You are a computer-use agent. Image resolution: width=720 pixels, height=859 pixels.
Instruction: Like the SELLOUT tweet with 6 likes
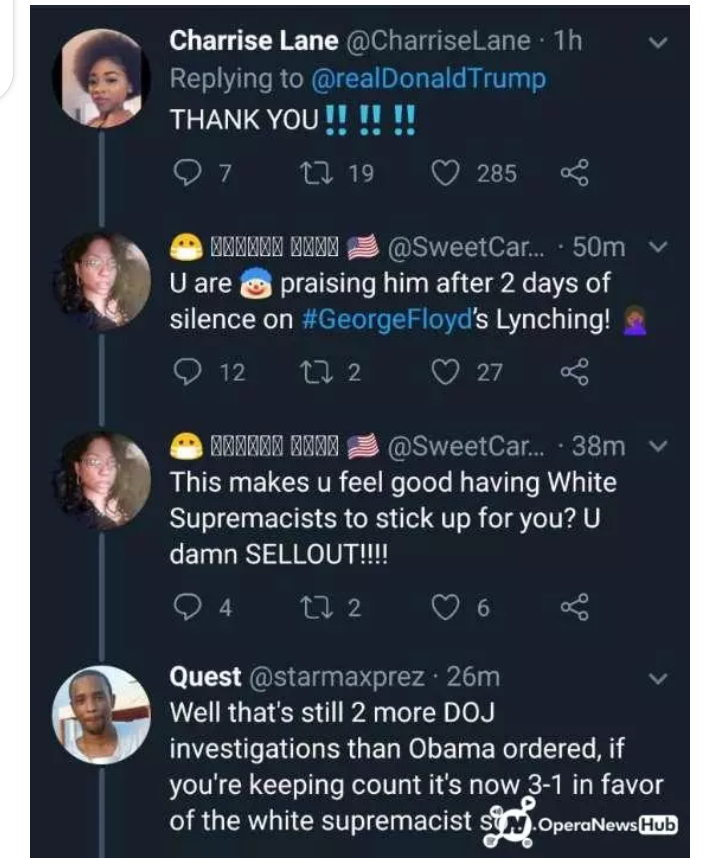pyautogui.click(x=444, y=607)
